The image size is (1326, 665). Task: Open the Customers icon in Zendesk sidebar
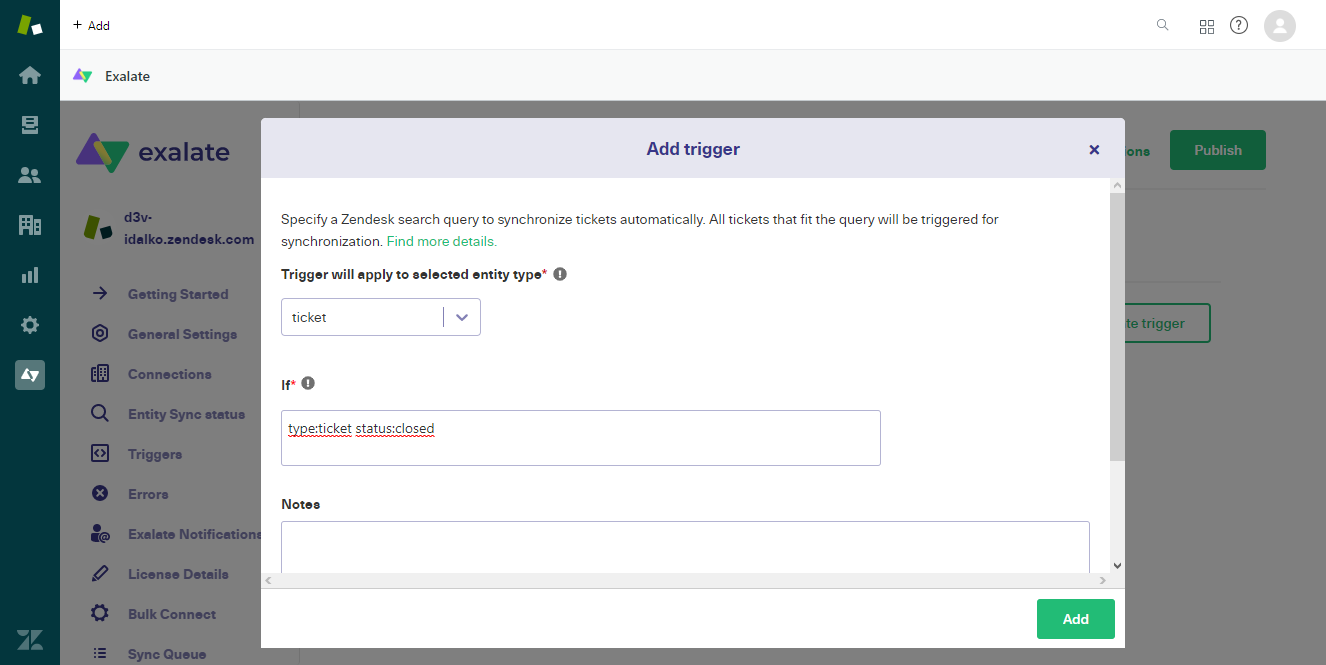(x=30, y=175)
